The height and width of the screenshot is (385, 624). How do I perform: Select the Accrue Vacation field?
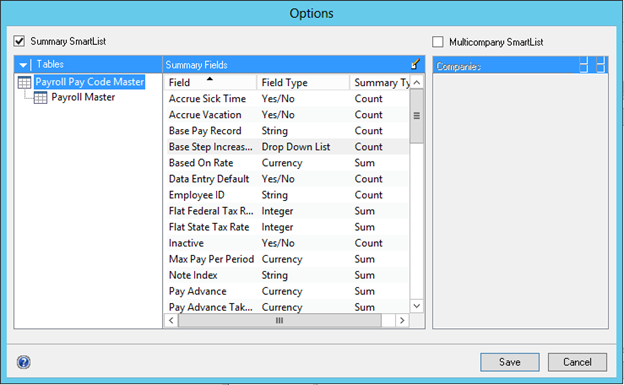[205, 115]
